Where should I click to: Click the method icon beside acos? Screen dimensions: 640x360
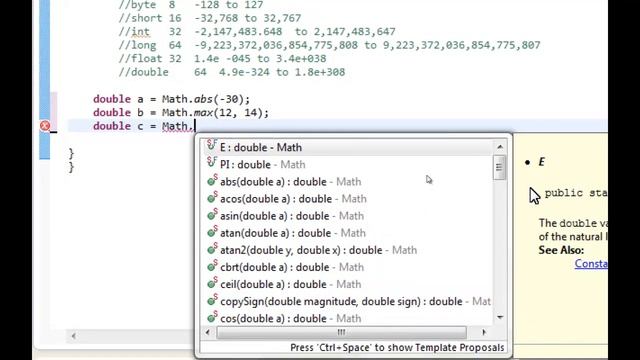[x=212, y=197]
